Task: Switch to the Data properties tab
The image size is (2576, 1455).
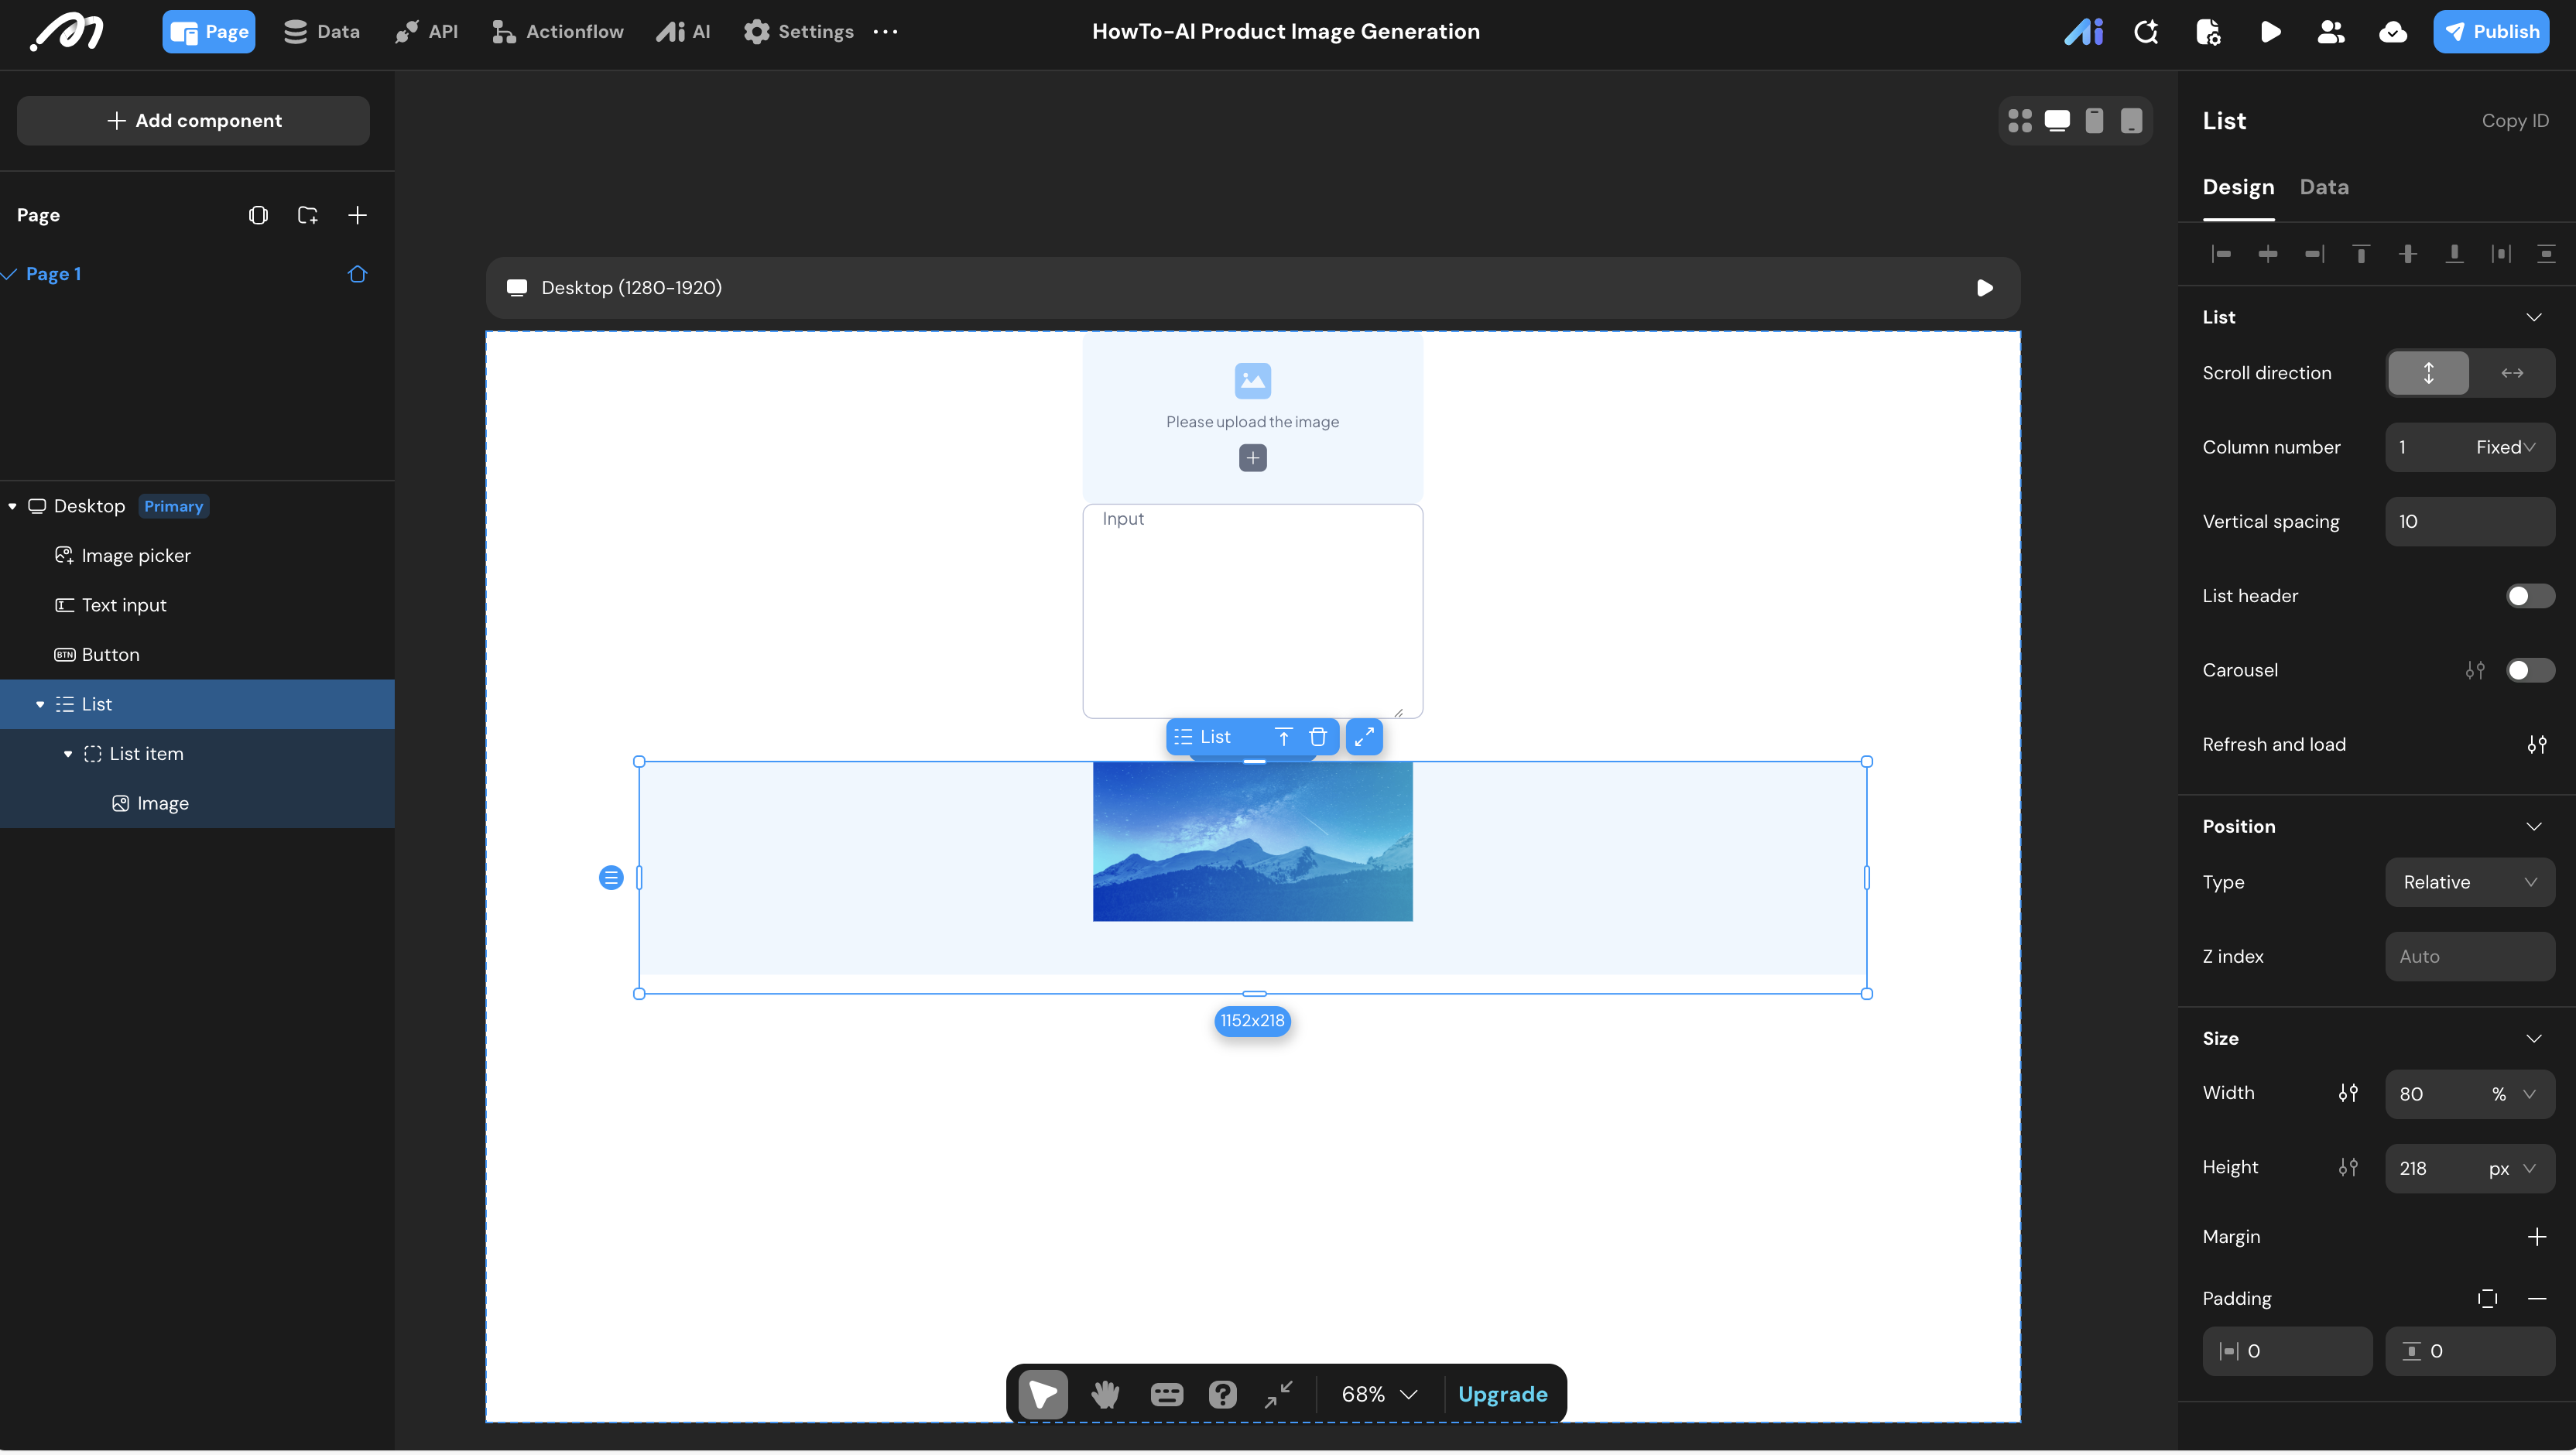Action: point(2323,187)
